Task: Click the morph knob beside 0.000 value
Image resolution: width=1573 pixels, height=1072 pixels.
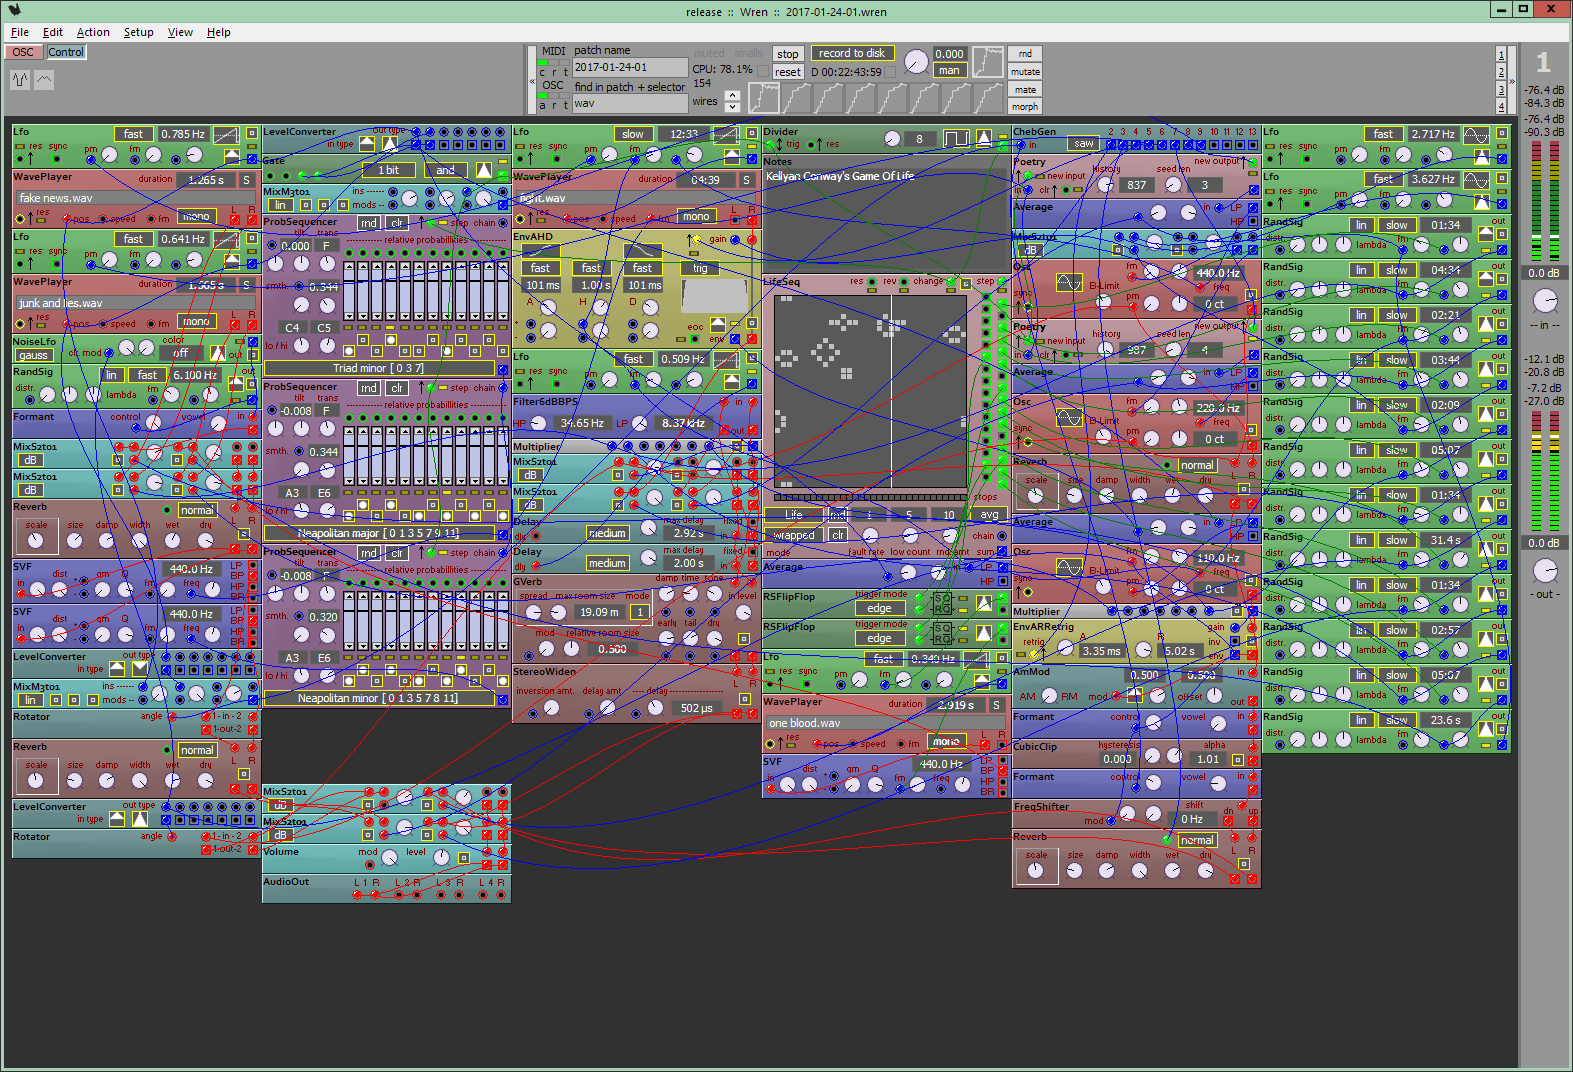Action: point(916,62)
